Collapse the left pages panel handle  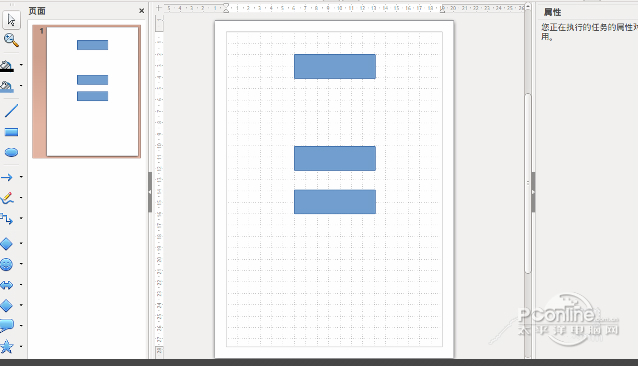tap(150, 192)
